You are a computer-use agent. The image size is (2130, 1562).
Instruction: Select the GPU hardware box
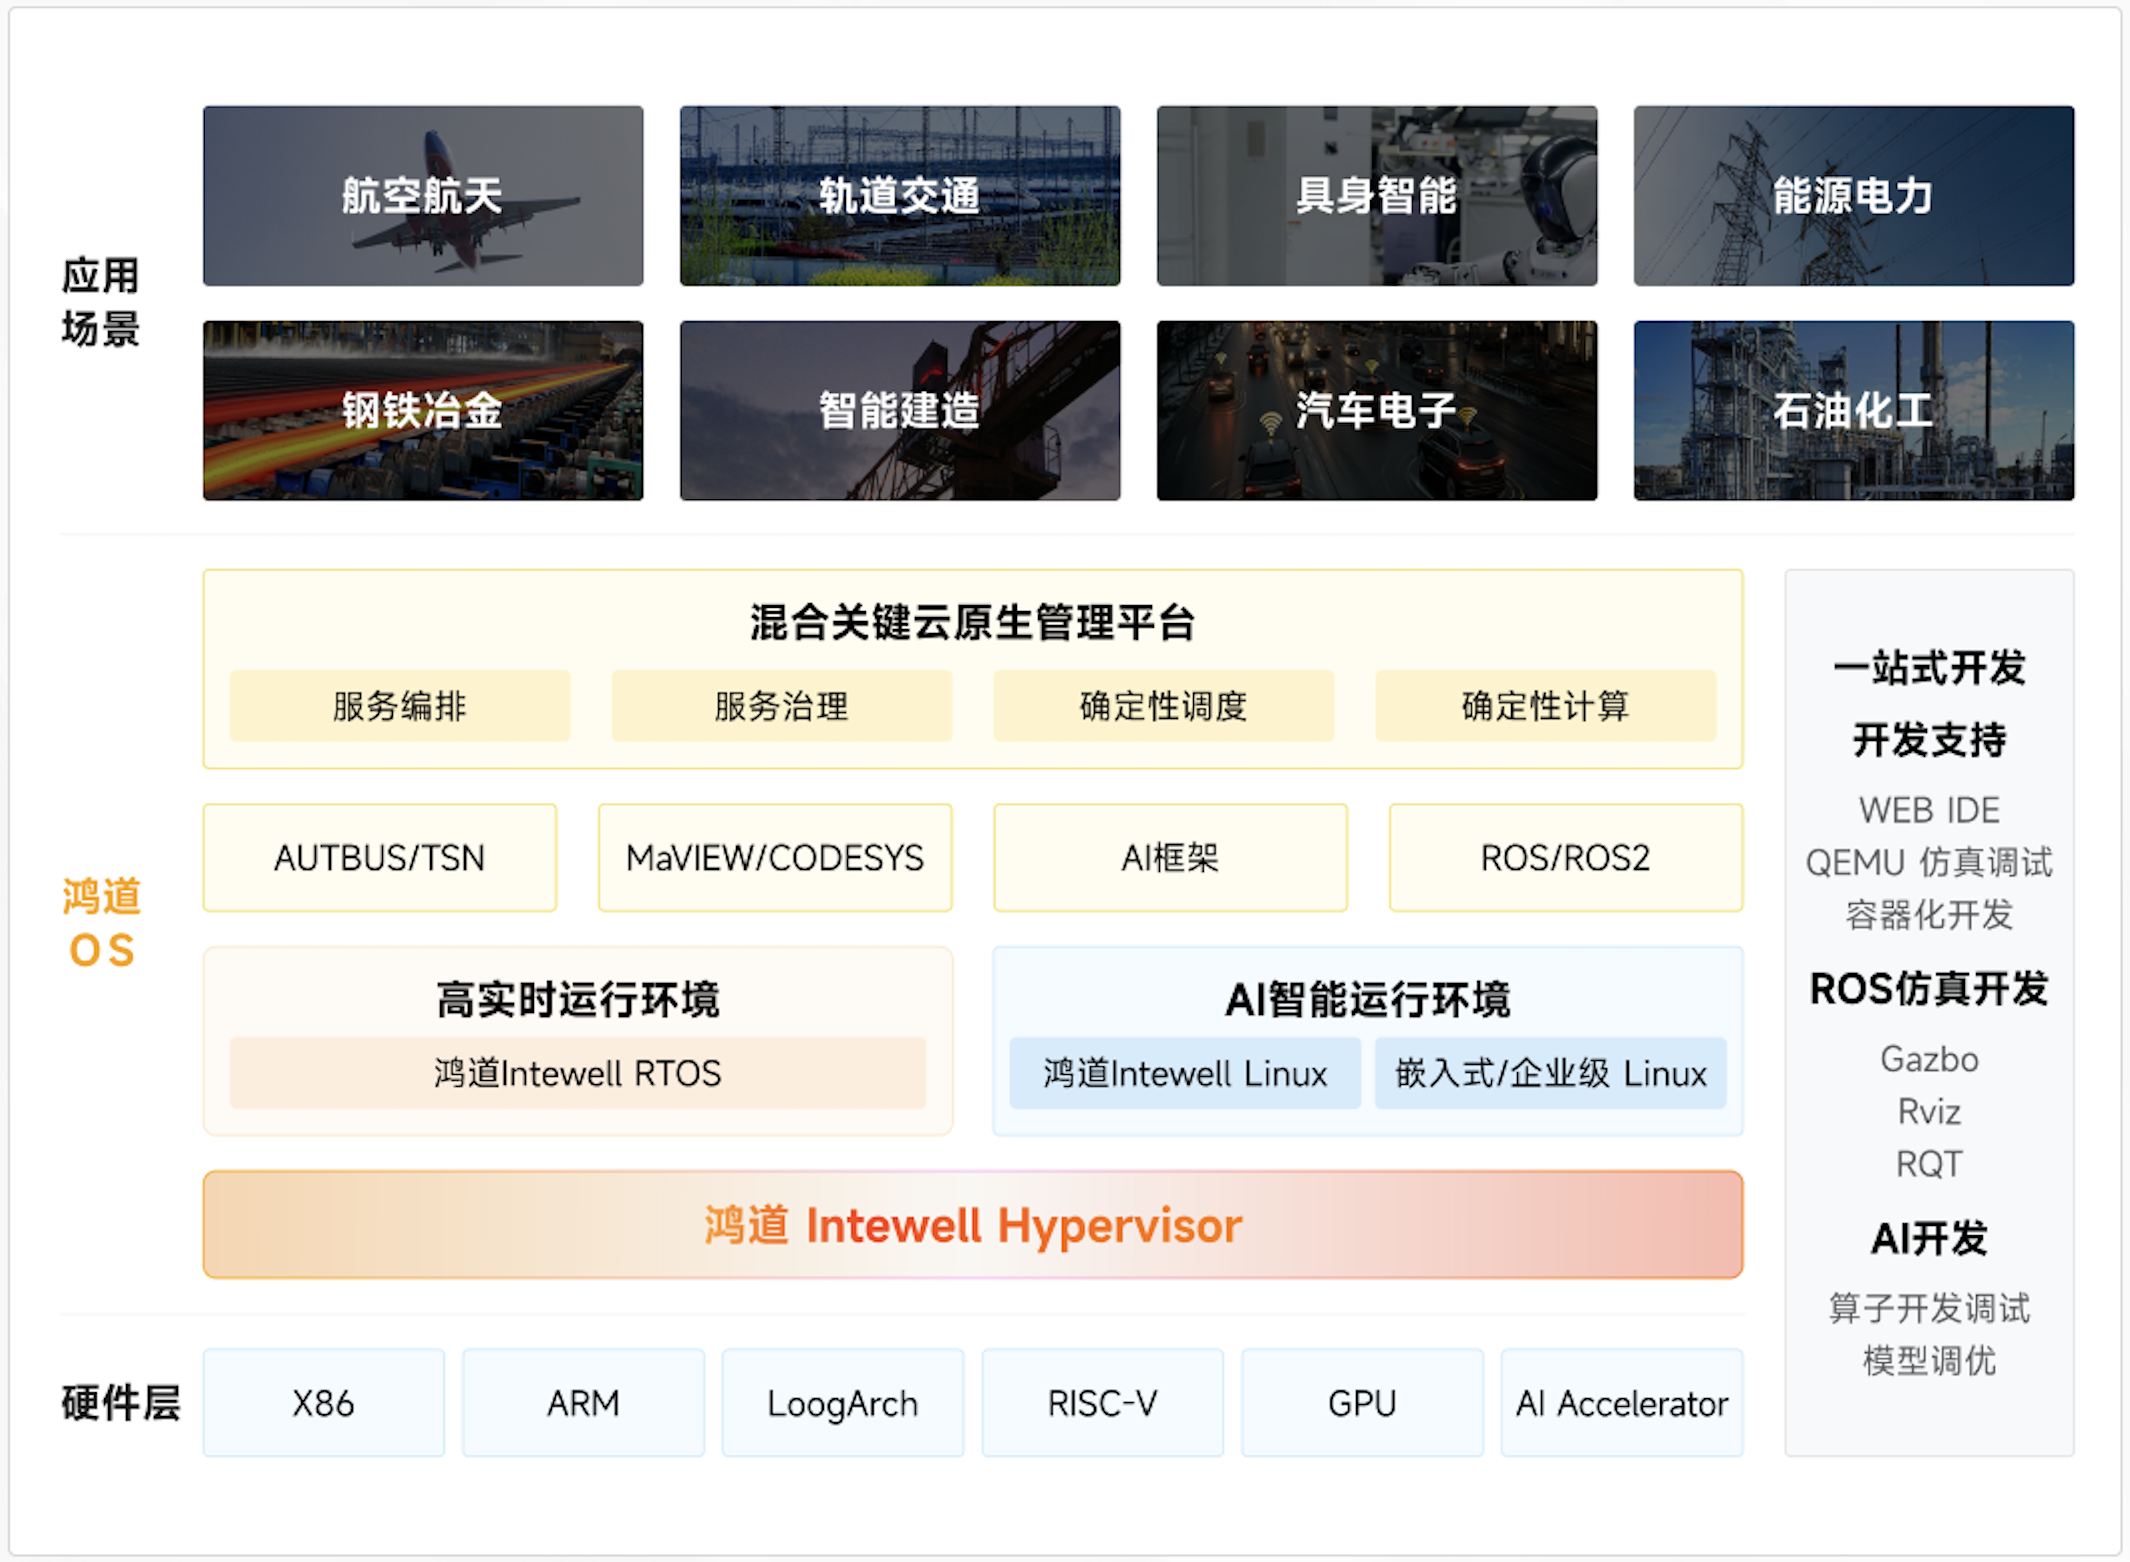click(1362, 1403)
